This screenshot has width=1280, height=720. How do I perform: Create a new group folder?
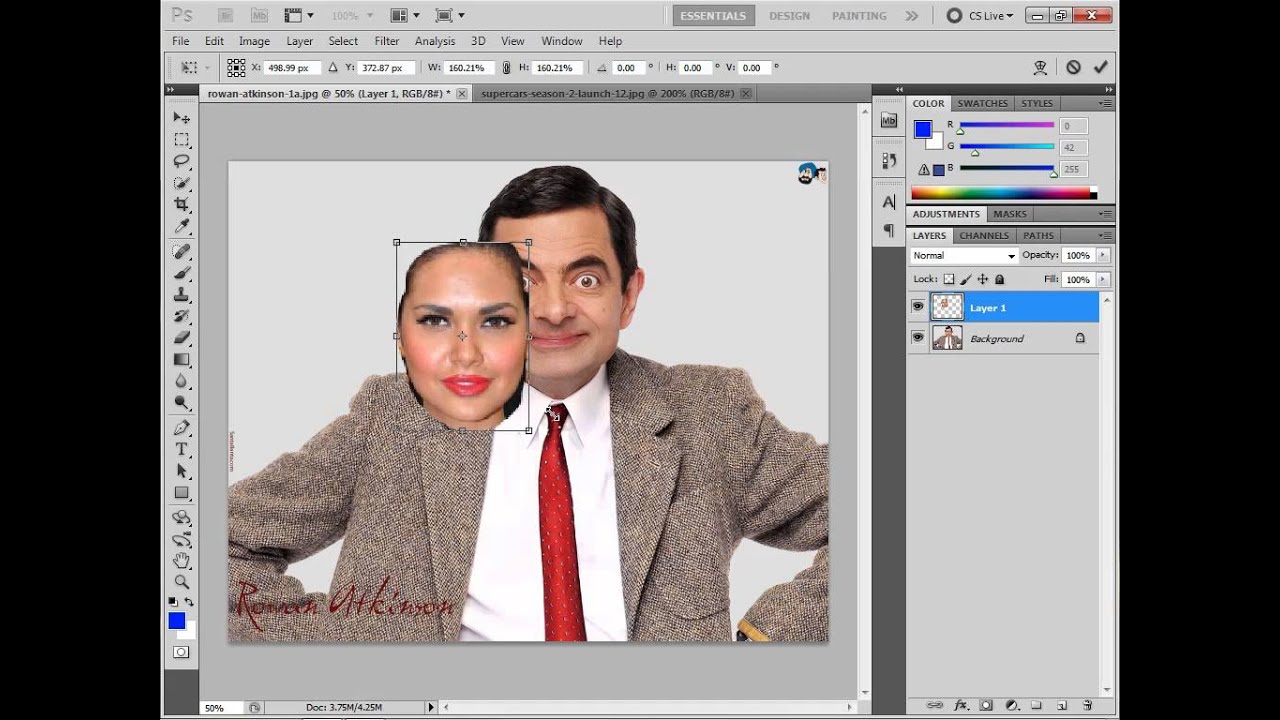click(x=1036, y=705)
